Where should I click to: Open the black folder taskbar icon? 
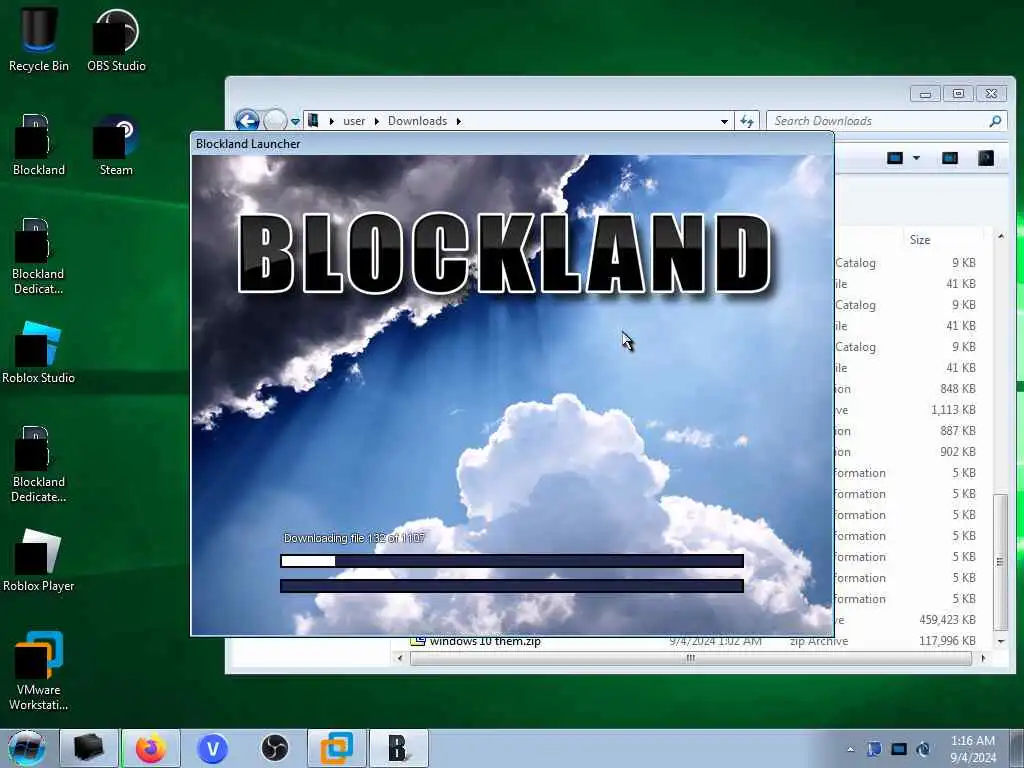coord(89,748)
